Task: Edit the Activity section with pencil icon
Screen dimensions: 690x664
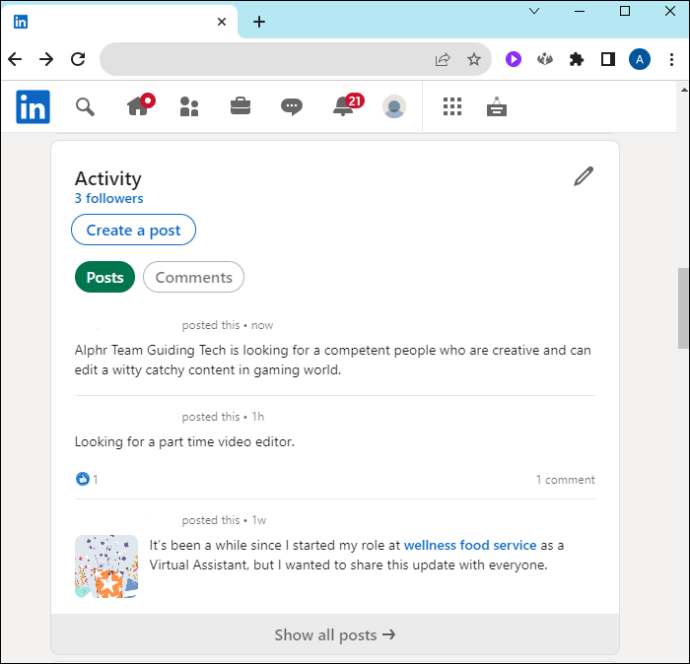Action: pyautogui.click(x=584, y=176)
